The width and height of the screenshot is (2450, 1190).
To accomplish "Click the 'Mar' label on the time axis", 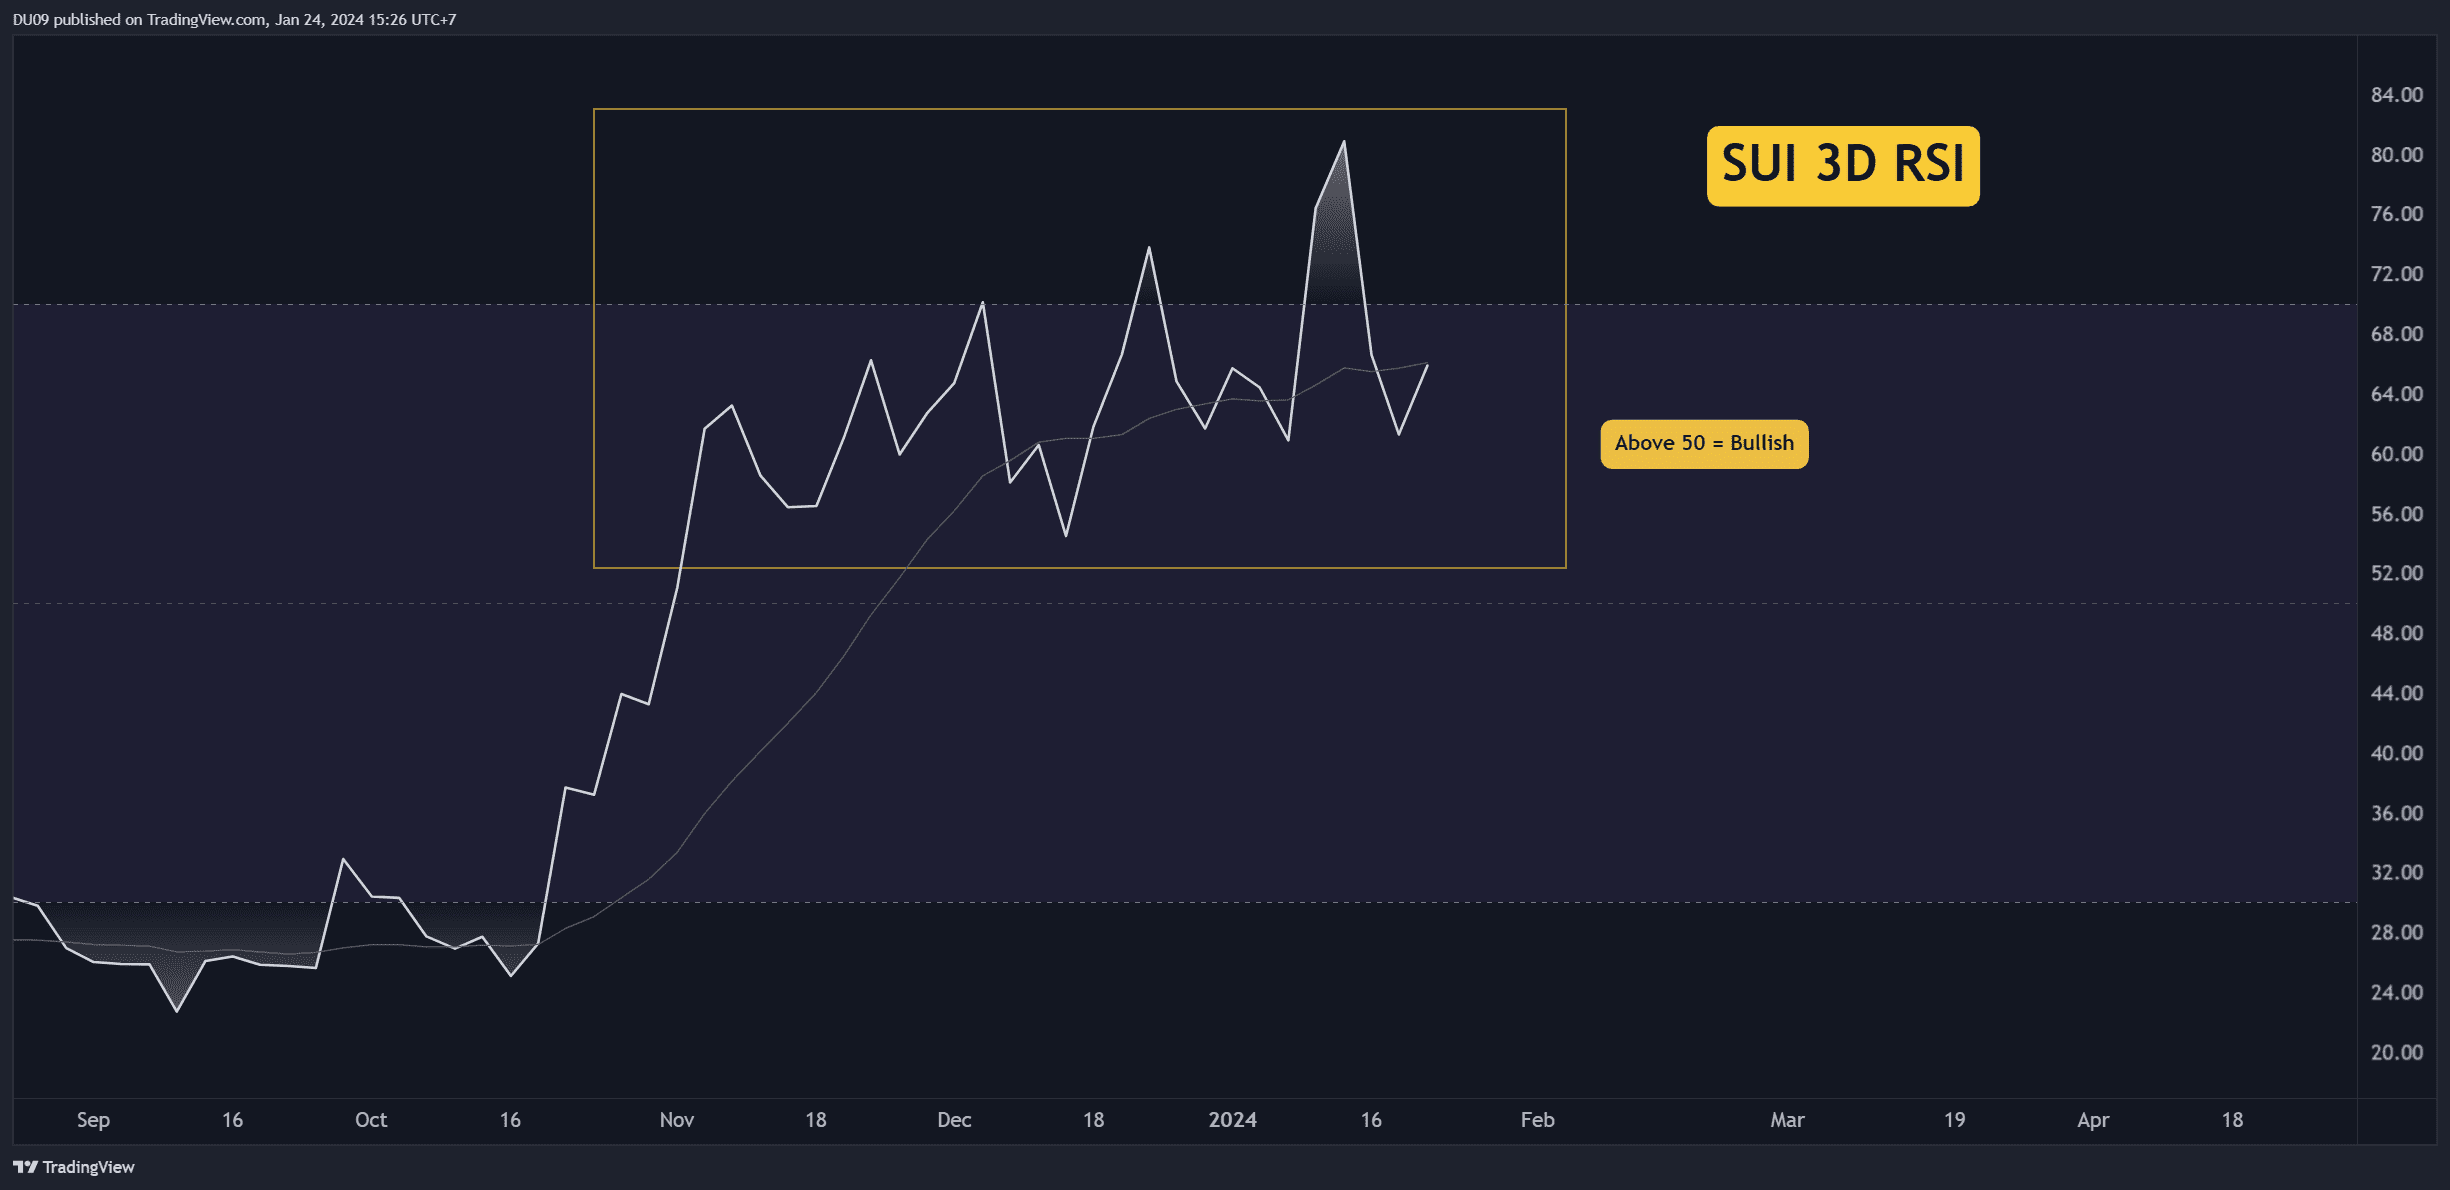I will pos(1787,1120).
